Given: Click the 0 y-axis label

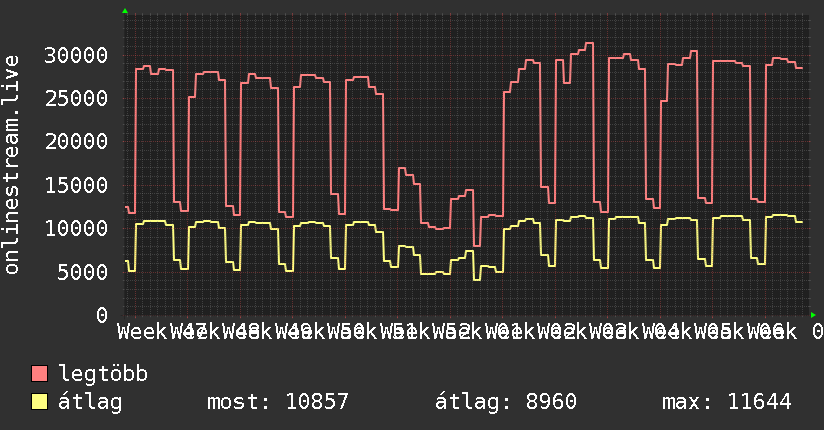Looking at the screenshot, I should (x=102, y=315).
